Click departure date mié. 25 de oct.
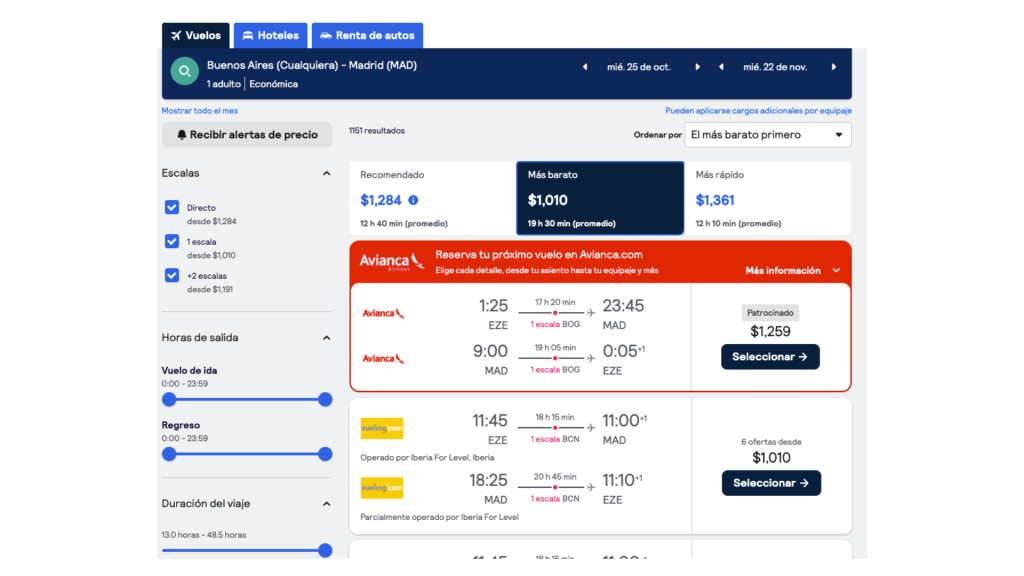Viewport: 1024px width, 576px height. (639, 67)
